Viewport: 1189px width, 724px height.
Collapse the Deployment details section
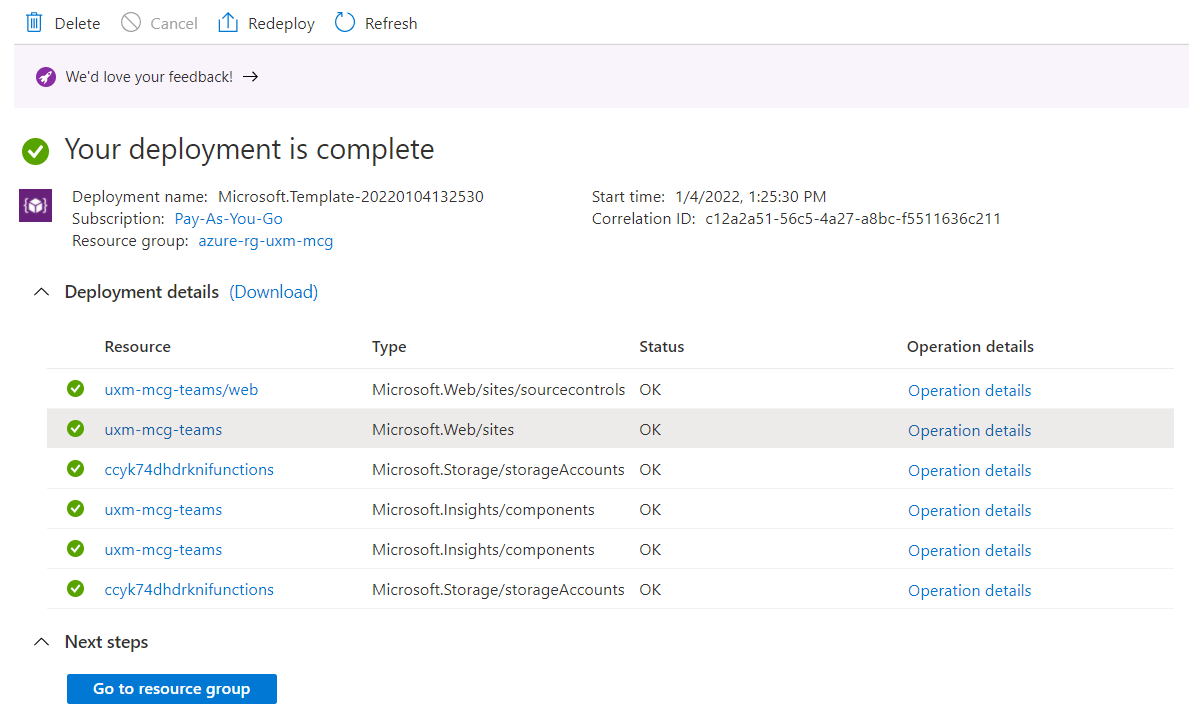pyautogui.click(x=41, y=291)
